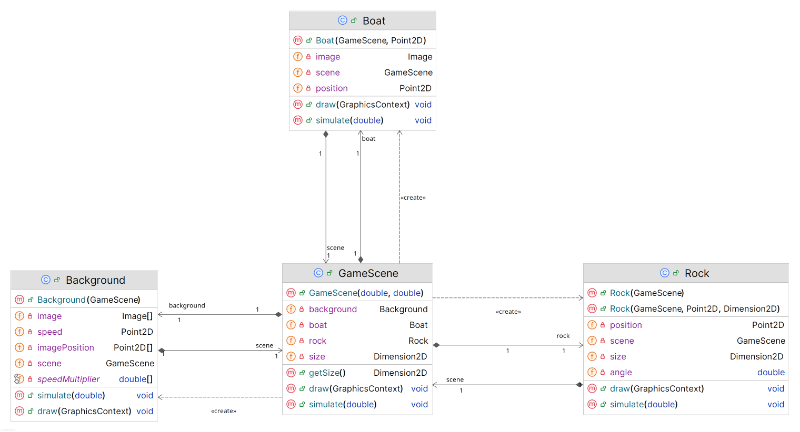Select draw(GraphicsContext) method in Rock class
The image size is (800, 432).
pos(657,388)
